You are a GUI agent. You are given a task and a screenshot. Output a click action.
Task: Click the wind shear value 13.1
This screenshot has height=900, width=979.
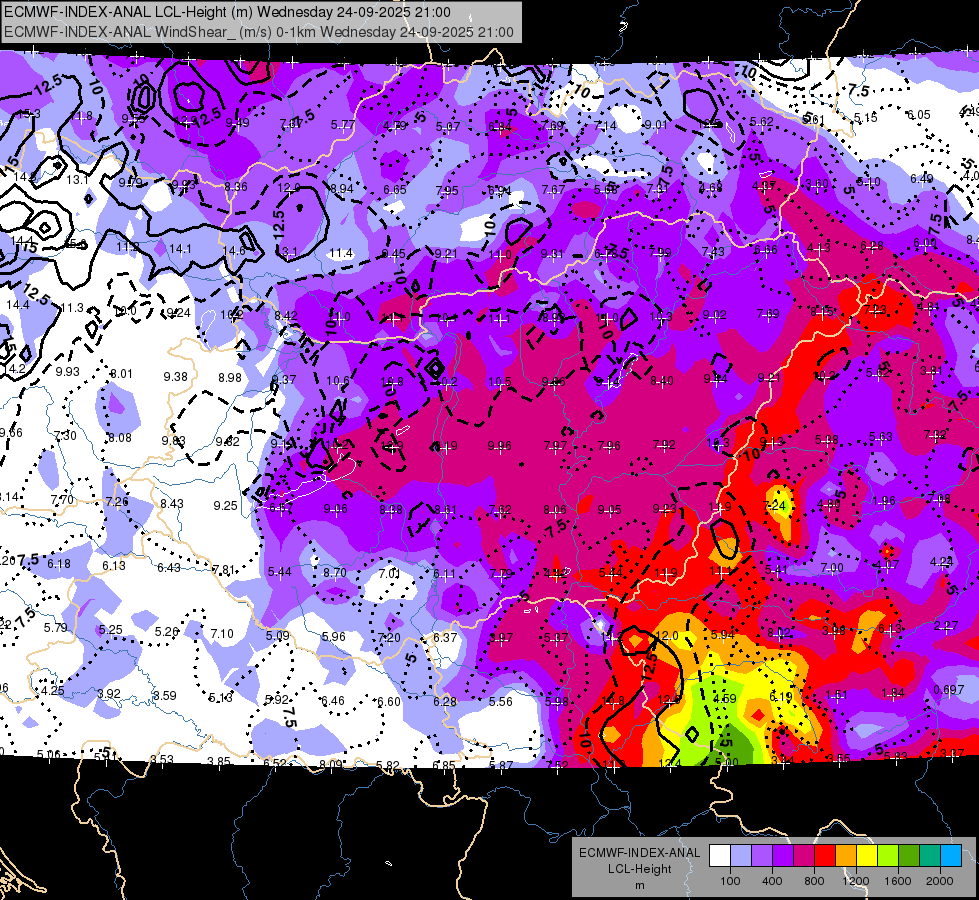coord(77,179)
